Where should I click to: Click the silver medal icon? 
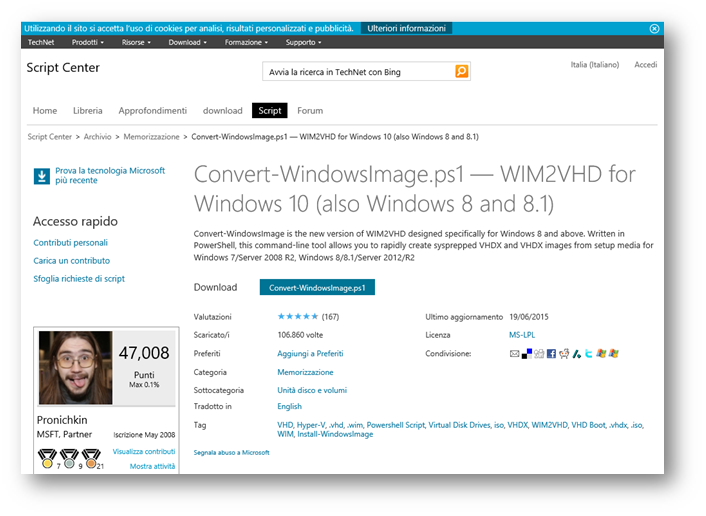pyautogui.click(x=69, y=458)
